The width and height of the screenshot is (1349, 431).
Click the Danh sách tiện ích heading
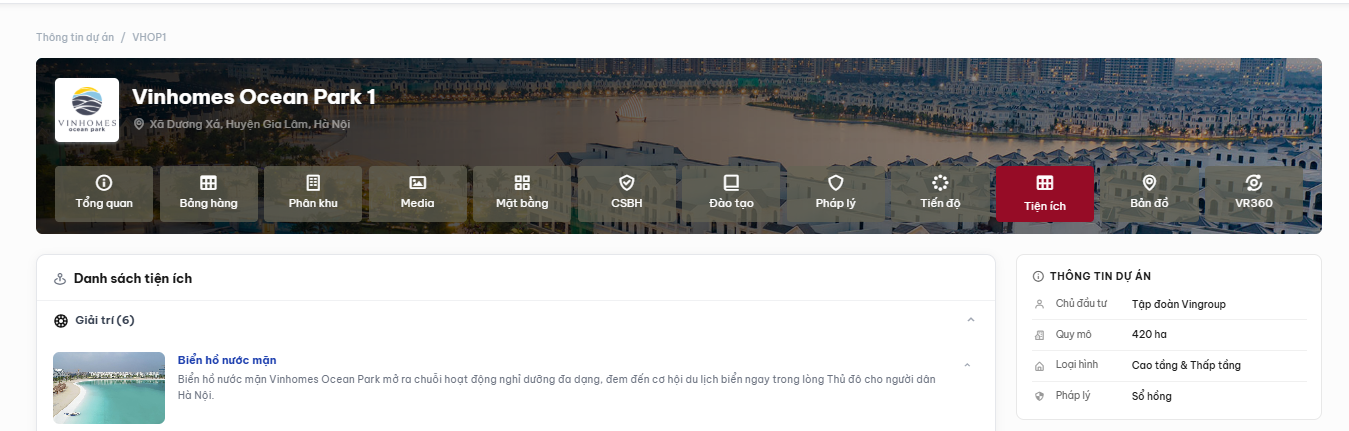click(133, 279)
